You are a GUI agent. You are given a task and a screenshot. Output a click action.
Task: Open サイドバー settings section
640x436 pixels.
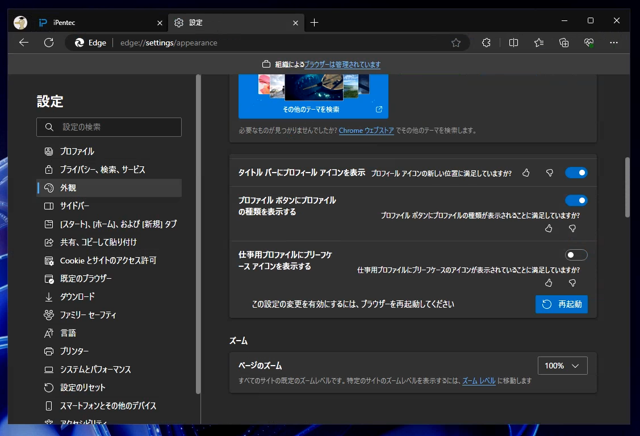[109, 206]
